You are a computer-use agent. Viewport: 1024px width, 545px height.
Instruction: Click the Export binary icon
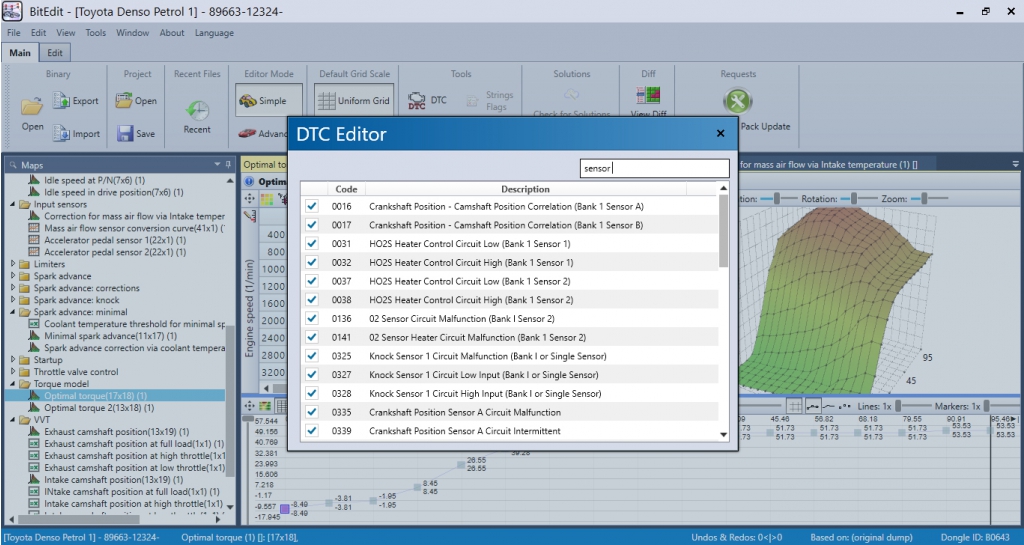point(61,101)
